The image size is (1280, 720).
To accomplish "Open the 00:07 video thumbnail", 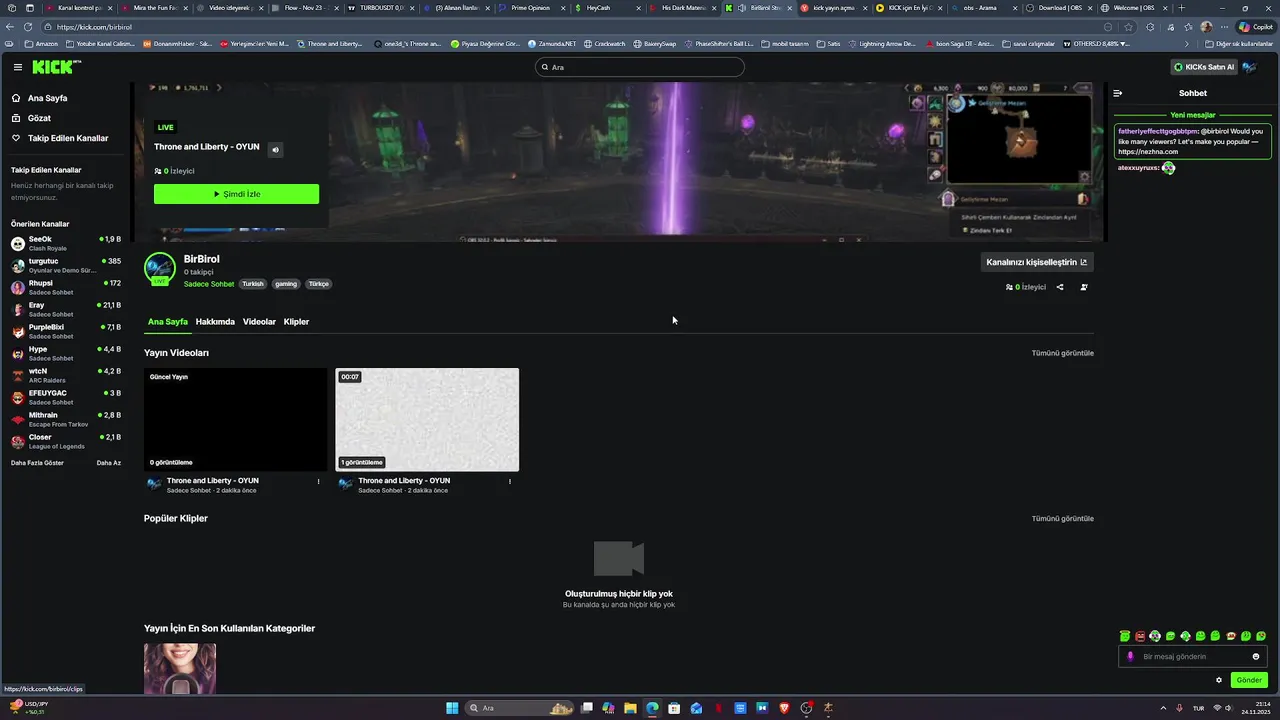I will coord(427,419).
